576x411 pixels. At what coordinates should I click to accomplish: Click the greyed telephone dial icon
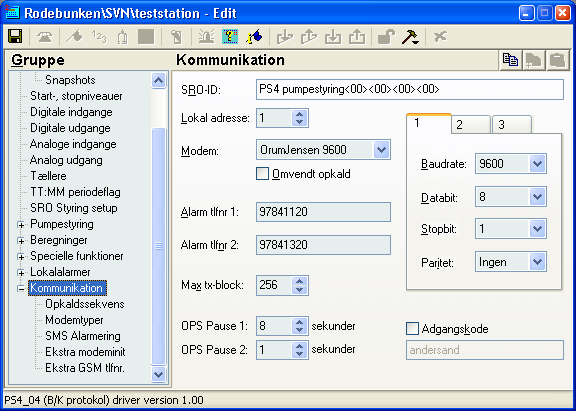44,37
